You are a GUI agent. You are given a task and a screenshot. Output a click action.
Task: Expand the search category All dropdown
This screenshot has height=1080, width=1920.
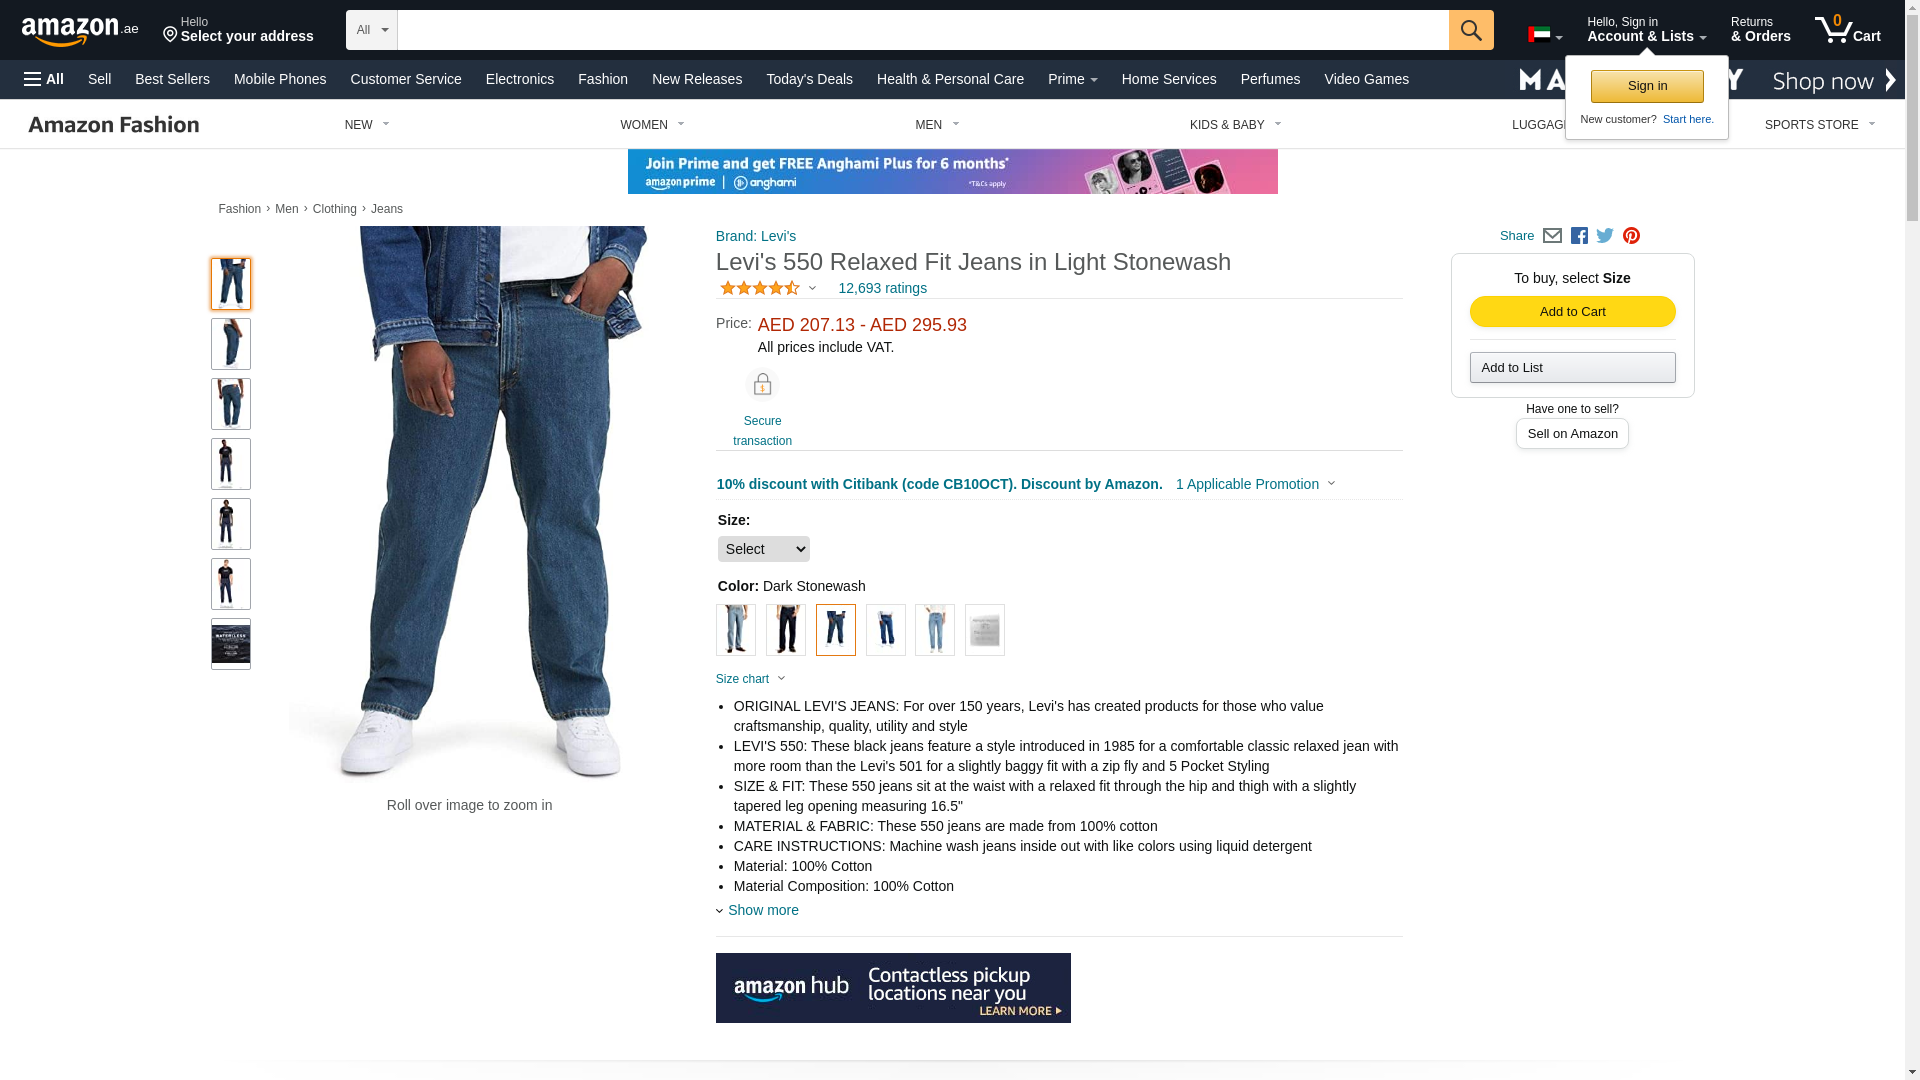coord(372,30)
